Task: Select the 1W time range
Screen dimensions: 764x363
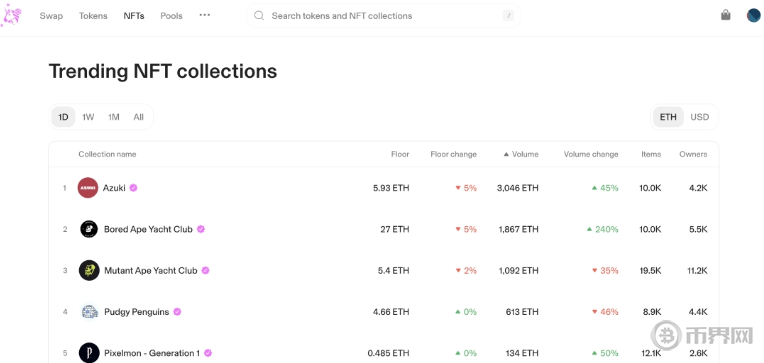Action: 88,117
